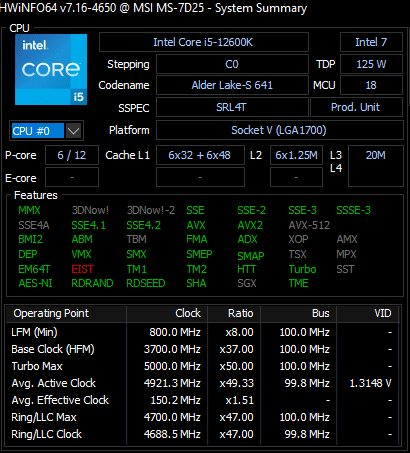Select the HTT feature label
The image size is (410, 453).
click(x=247, y=269)
